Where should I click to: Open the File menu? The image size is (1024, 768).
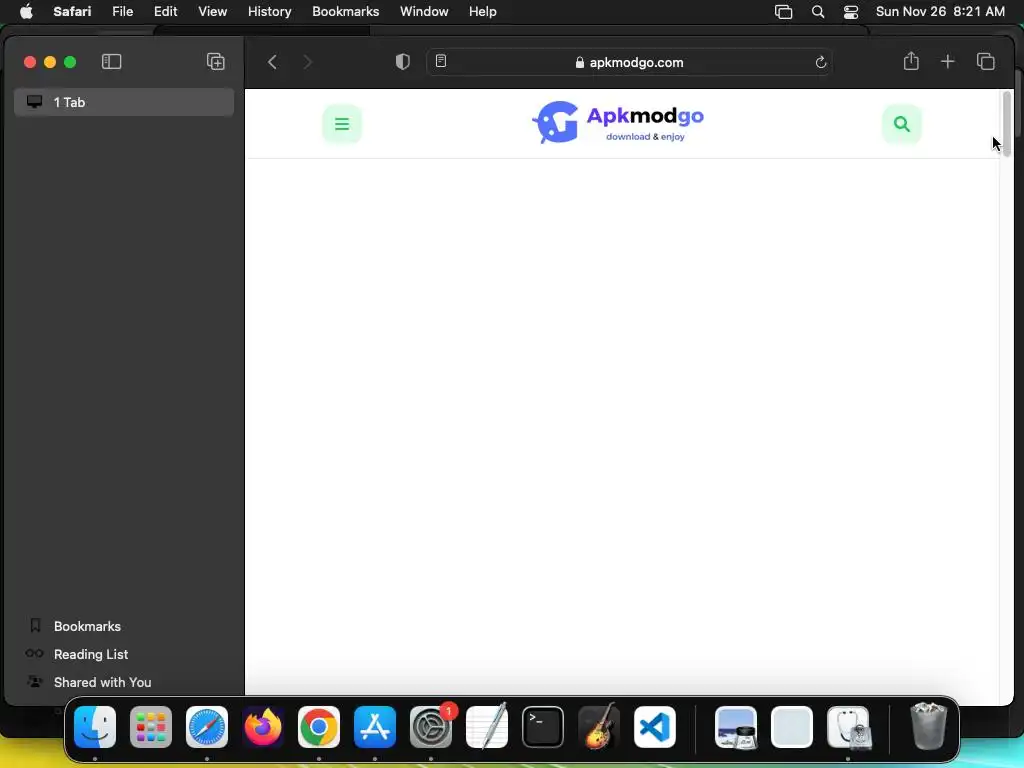tap(122, 12)
